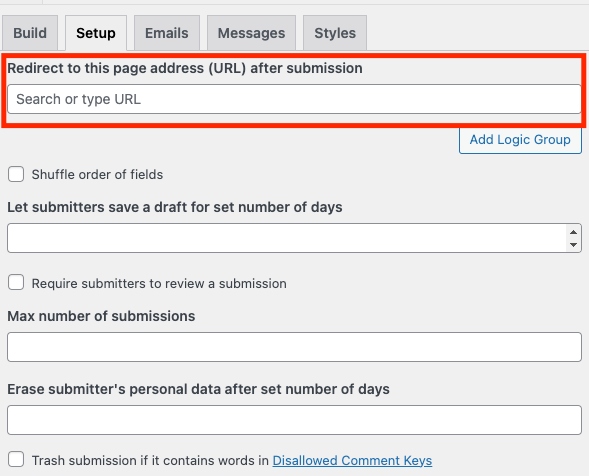Viewport: 589px width, 476px height.
Task: Open the Disallowed Comment Keys link
Action: (x=352, y=461)
